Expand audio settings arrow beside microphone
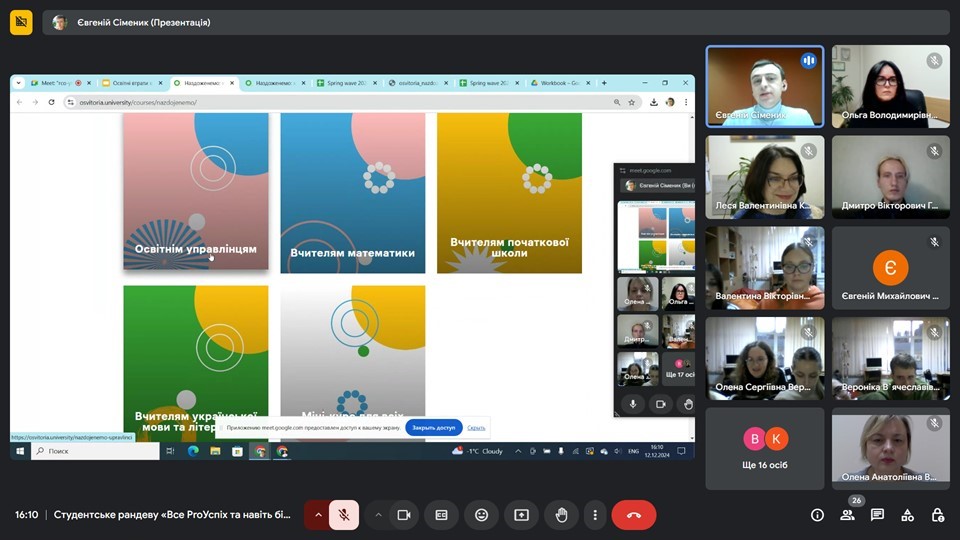This screenshot has height=540, width=960. pos(318,515)
